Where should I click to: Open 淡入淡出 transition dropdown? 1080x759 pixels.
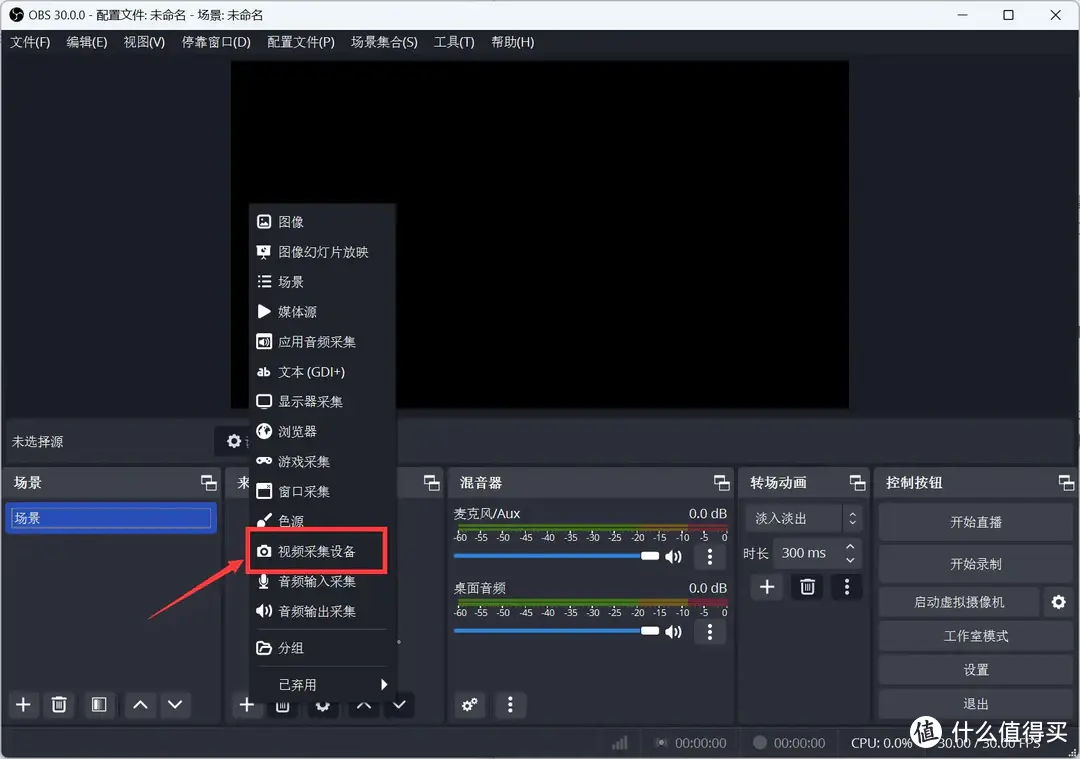pos(803,518)
